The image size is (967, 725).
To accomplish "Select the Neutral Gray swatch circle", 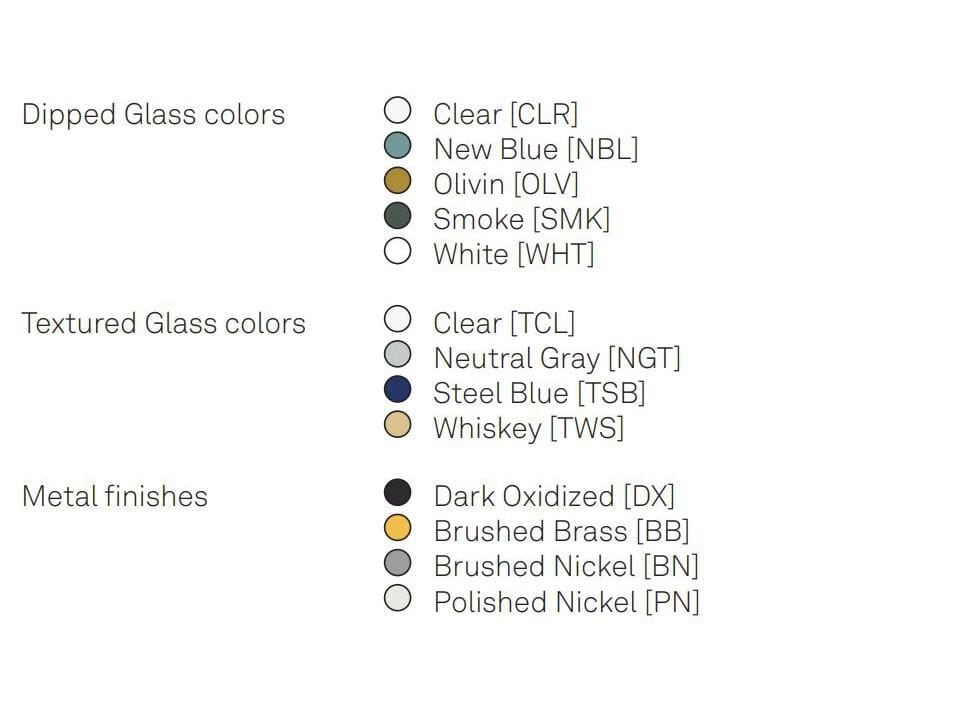I will tap(398, 355).
